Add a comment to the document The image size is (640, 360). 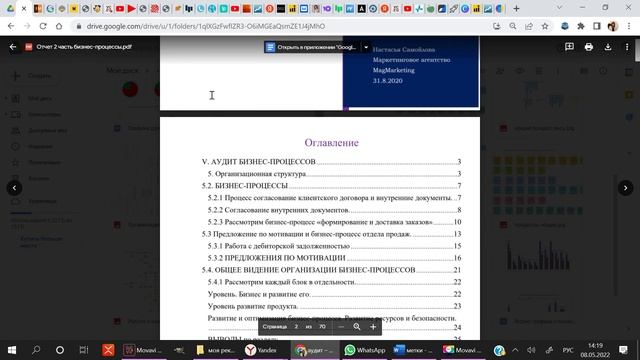tap(569, 47)
